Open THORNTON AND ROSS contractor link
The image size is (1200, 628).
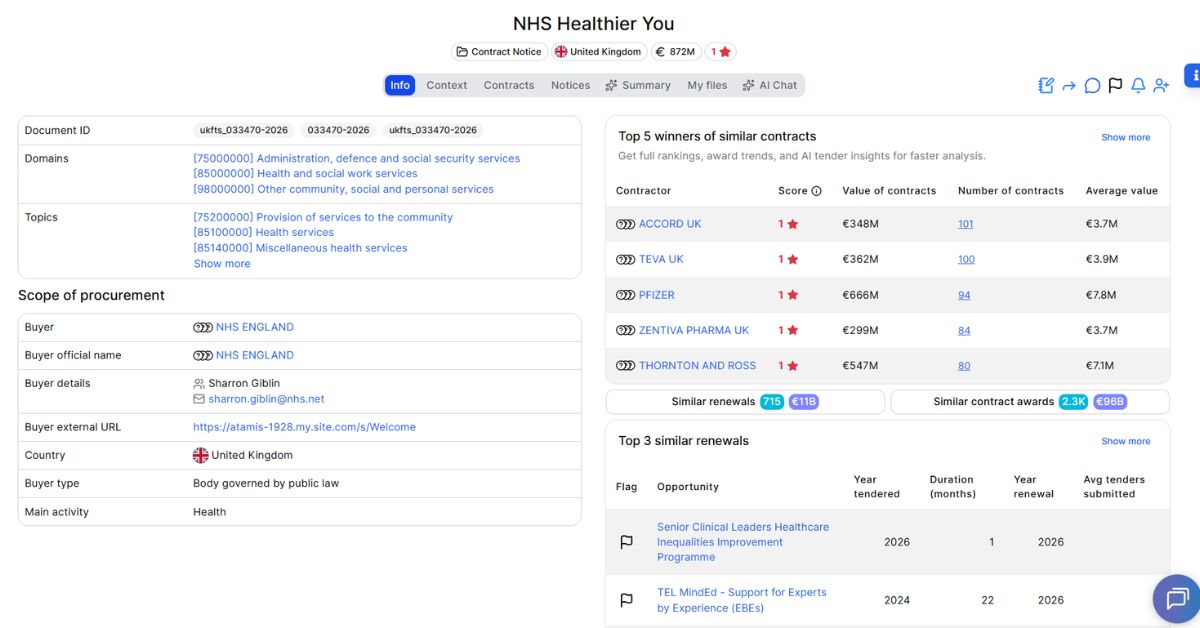698,365
